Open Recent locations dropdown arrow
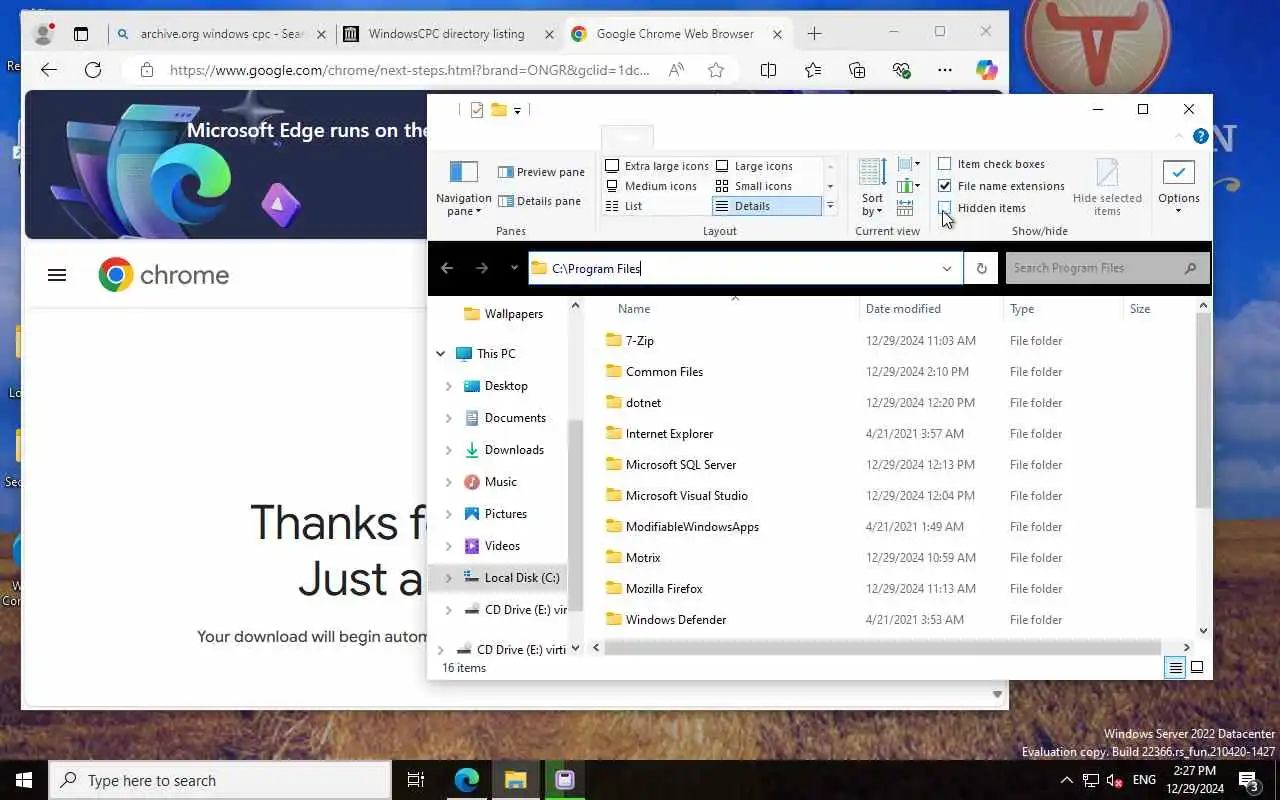1280x800 pixels. coord(514,268)
